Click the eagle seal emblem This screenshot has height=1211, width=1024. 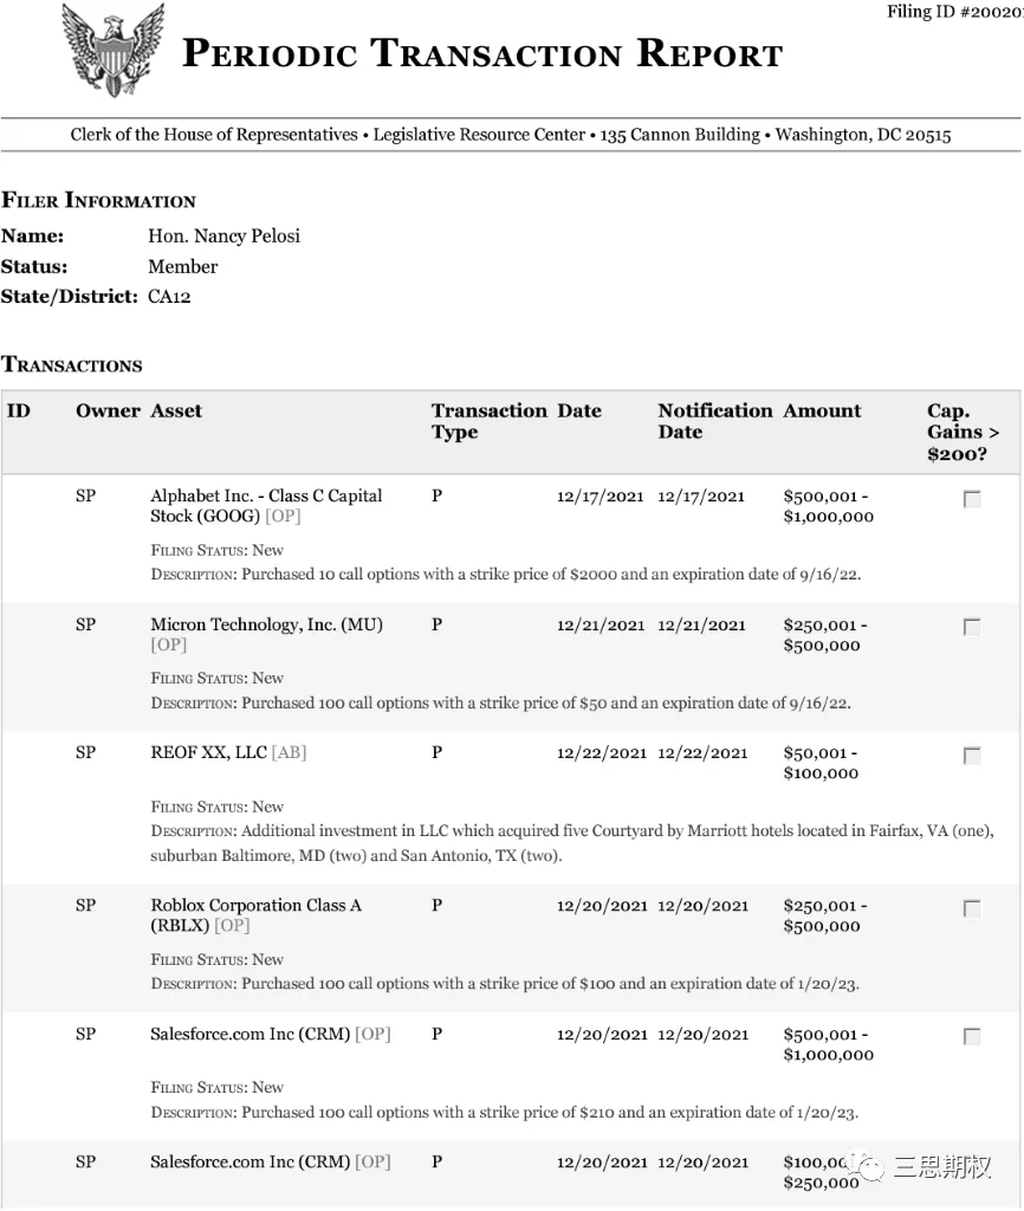[112, 50]
